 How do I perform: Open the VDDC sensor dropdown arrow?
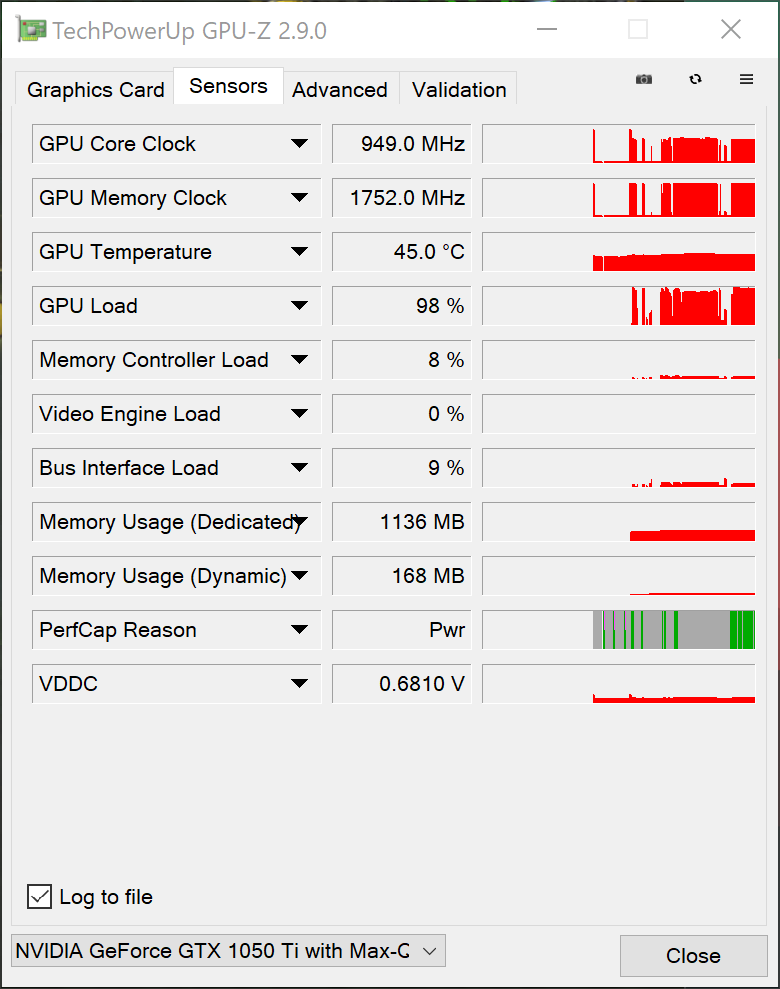299,684
